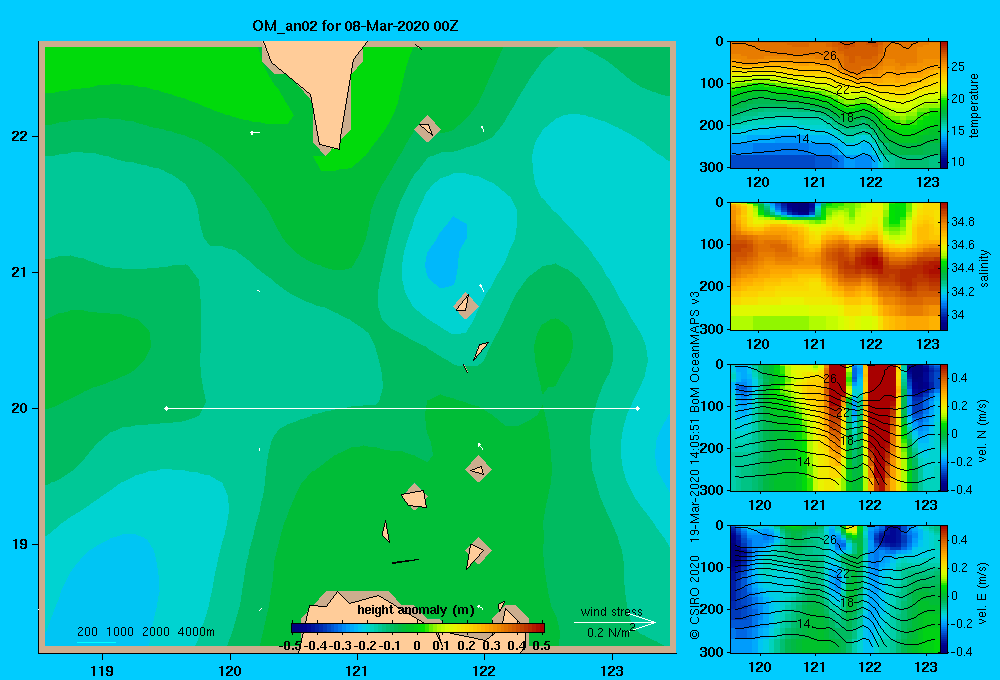Click latitude label 19 on main map
Image resolution: width=1000 pixels, height=680 pixels.
[x=20, y=544]
